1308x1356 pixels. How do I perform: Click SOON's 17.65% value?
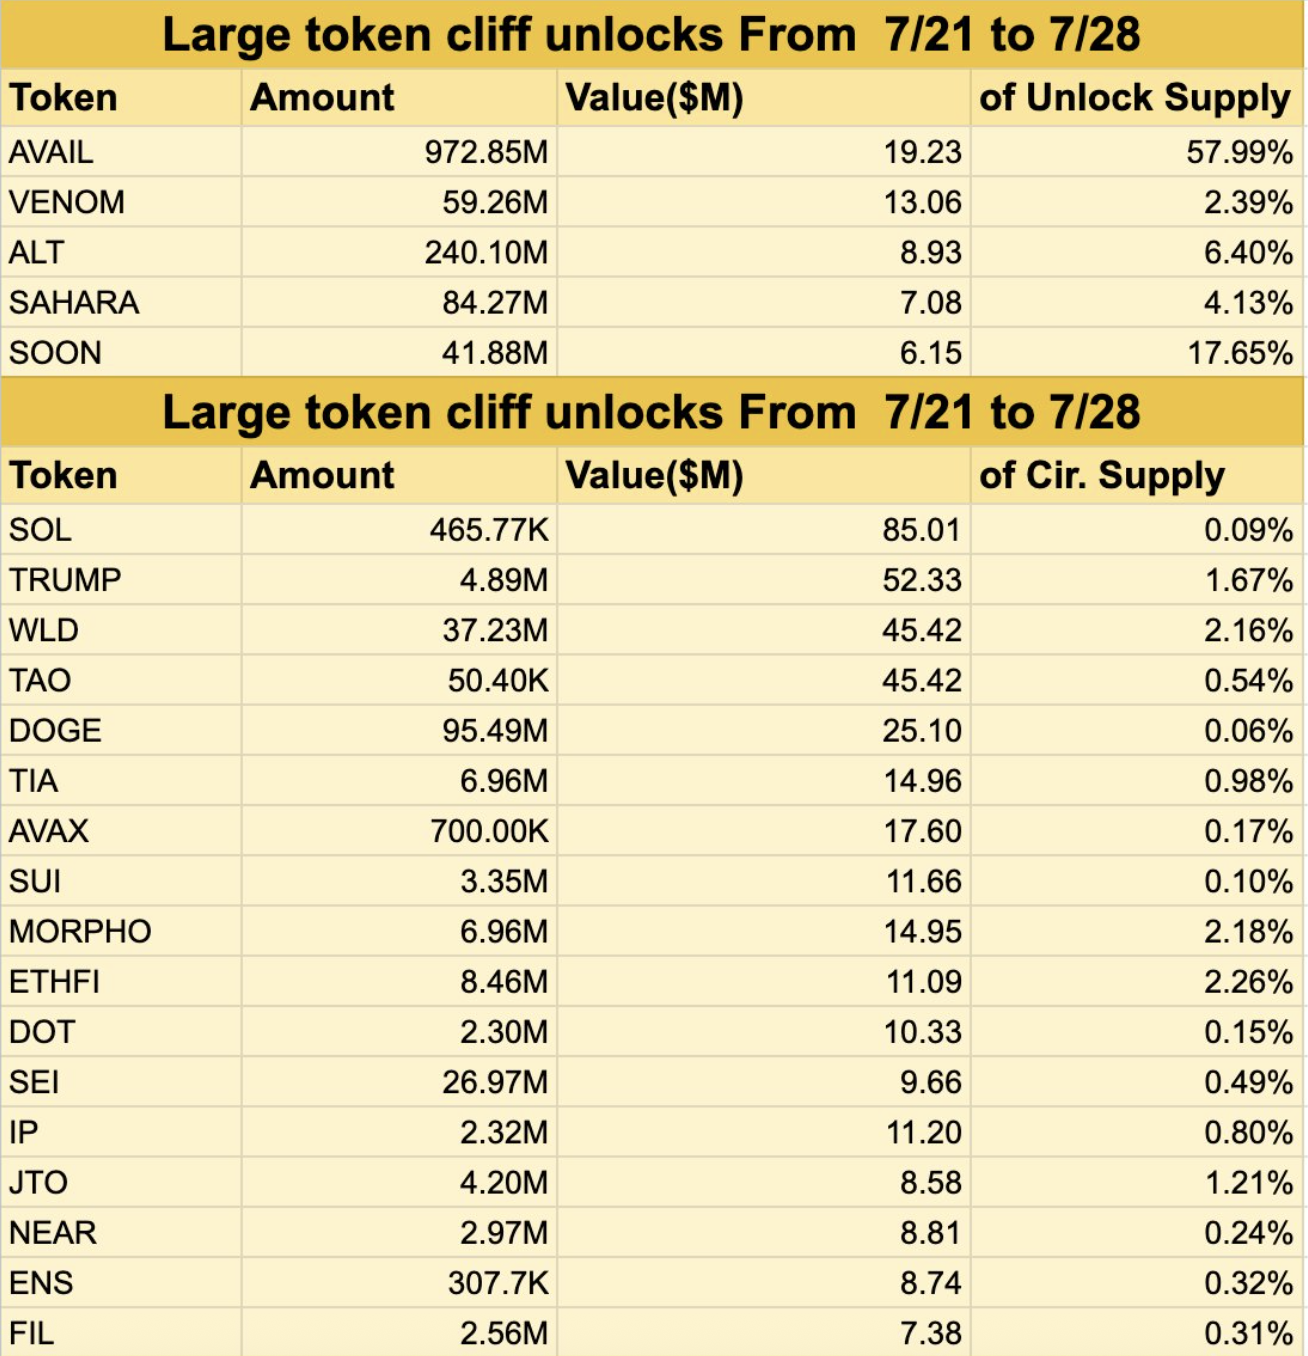coord(1239,353)
